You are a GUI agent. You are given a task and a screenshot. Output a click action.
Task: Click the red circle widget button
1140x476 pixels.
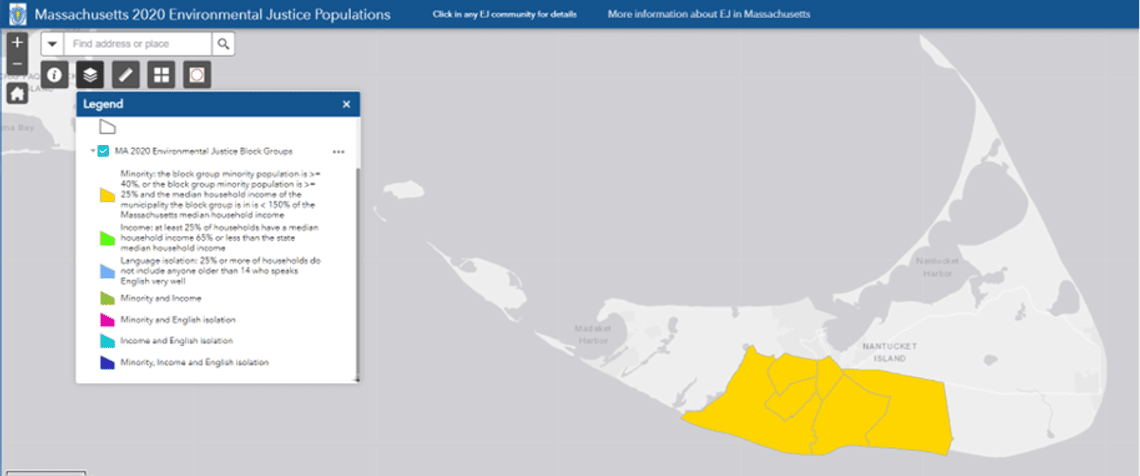click(197, 75)
